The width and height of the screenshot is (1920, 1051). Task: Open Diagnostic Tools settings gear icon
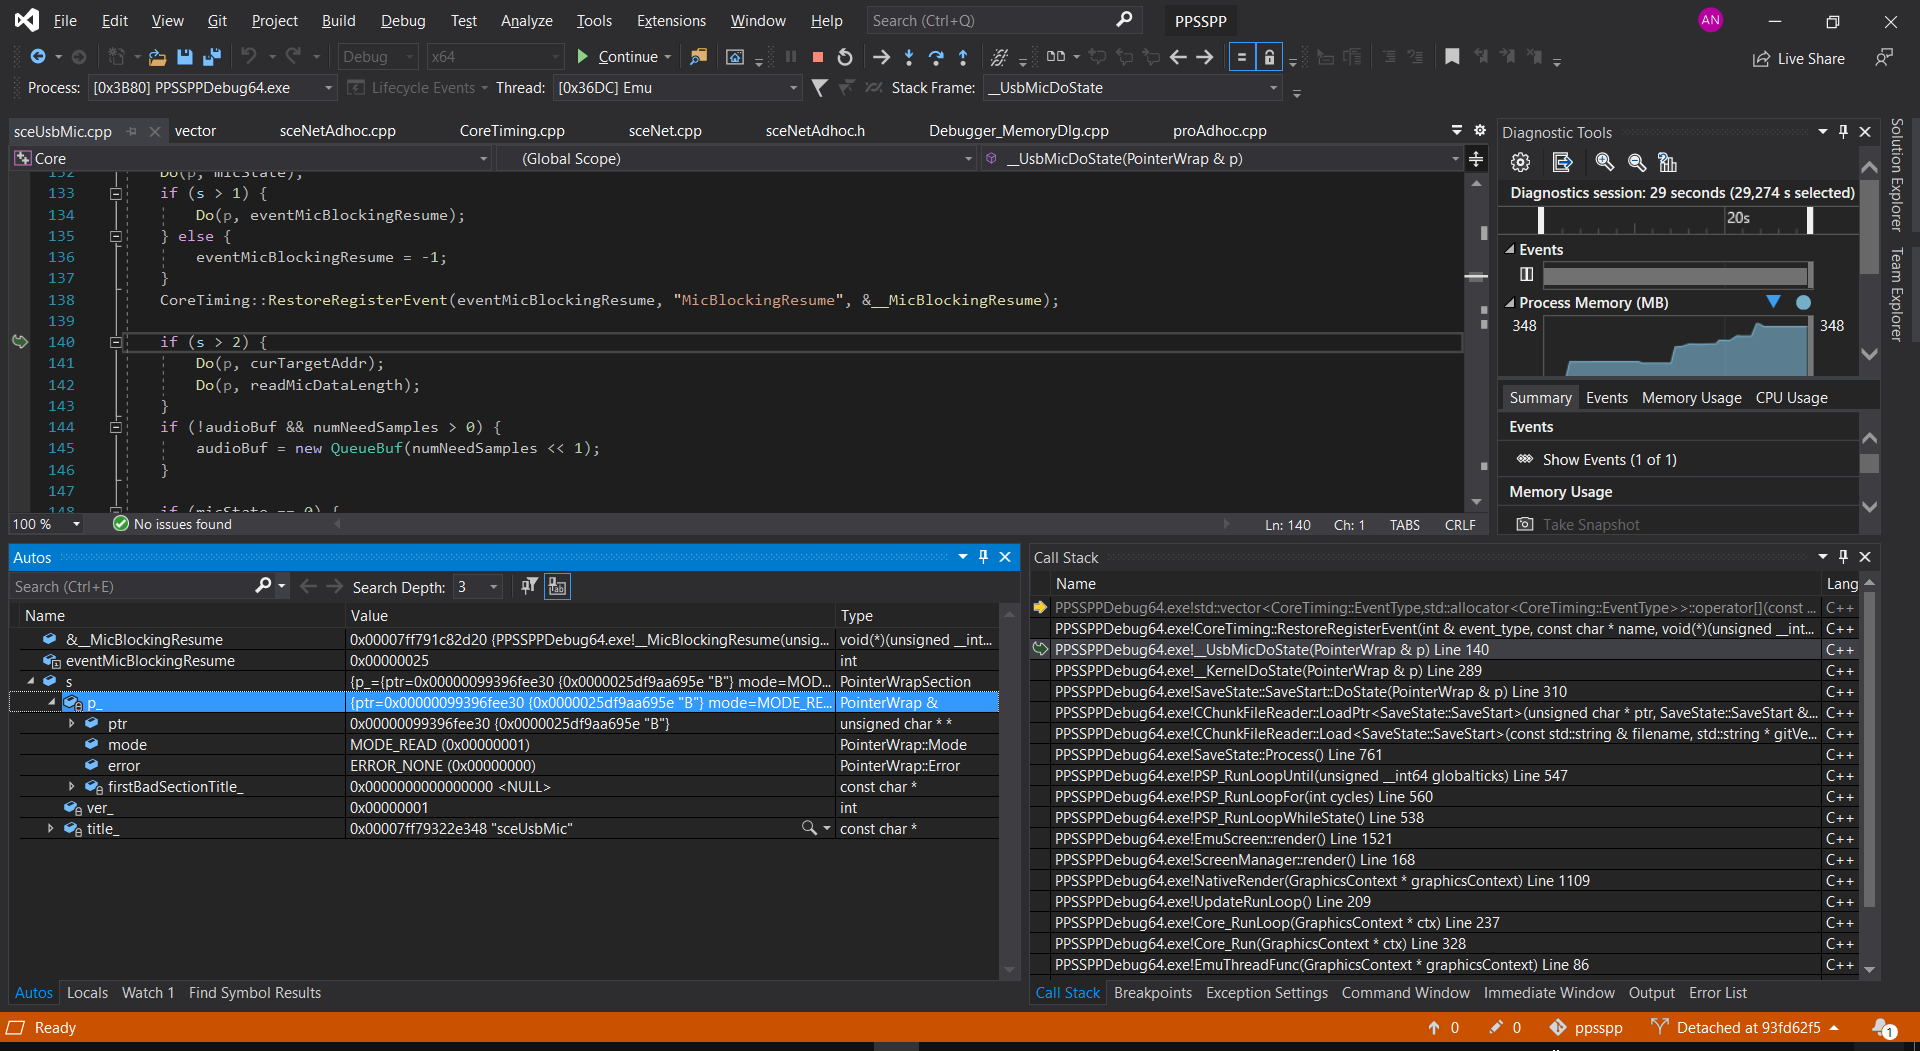tap(1520, 162)
